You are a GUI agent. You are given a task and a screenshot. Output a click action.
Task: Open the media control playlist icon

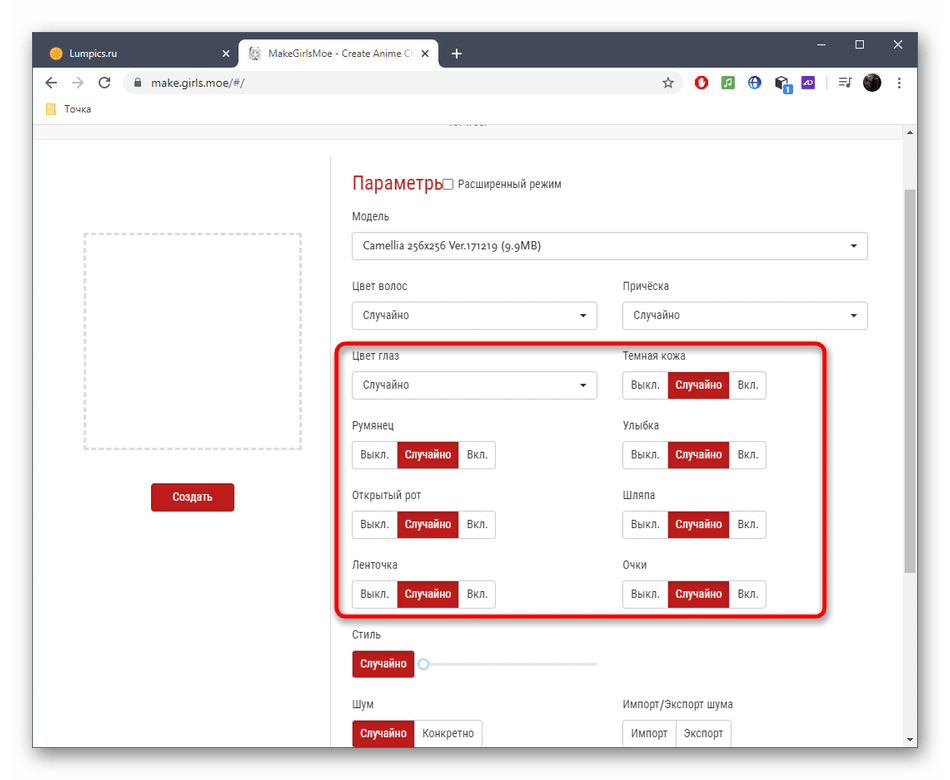pyautogui.click(x=845, y=83)
